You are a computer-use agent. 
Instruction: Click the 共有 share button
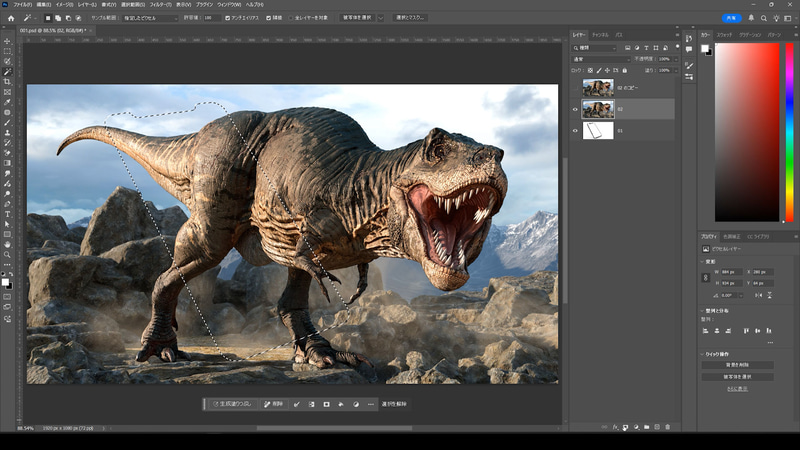(x=731, y=17)
